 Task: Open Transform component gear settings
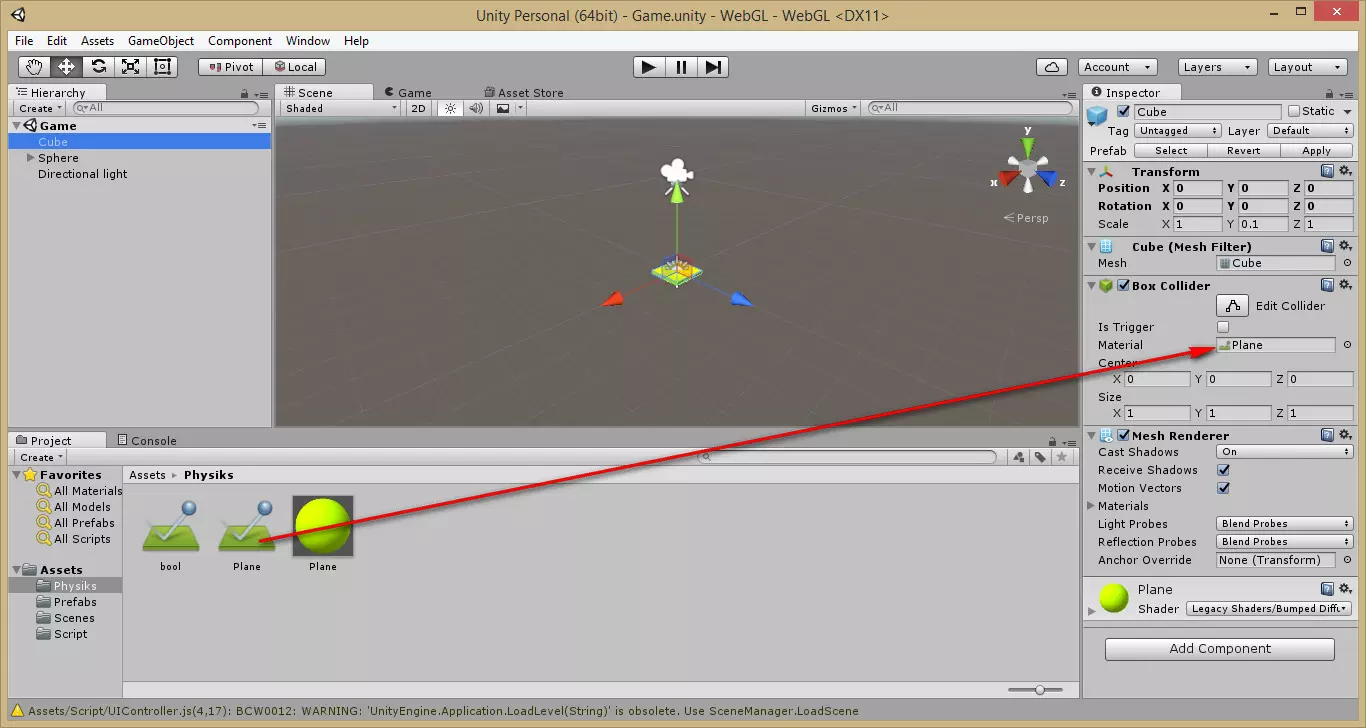1345,172
